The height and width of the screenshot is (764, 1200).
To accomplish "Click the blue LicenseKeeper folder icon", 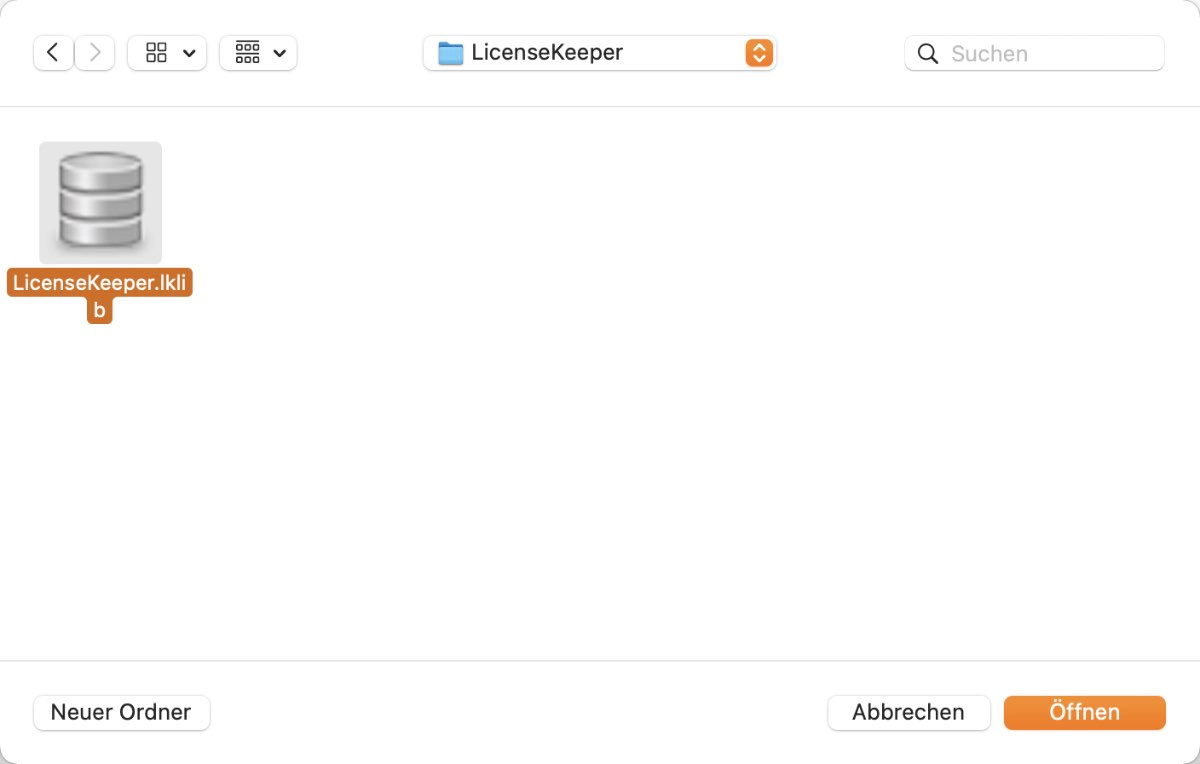I will (451, 53).
